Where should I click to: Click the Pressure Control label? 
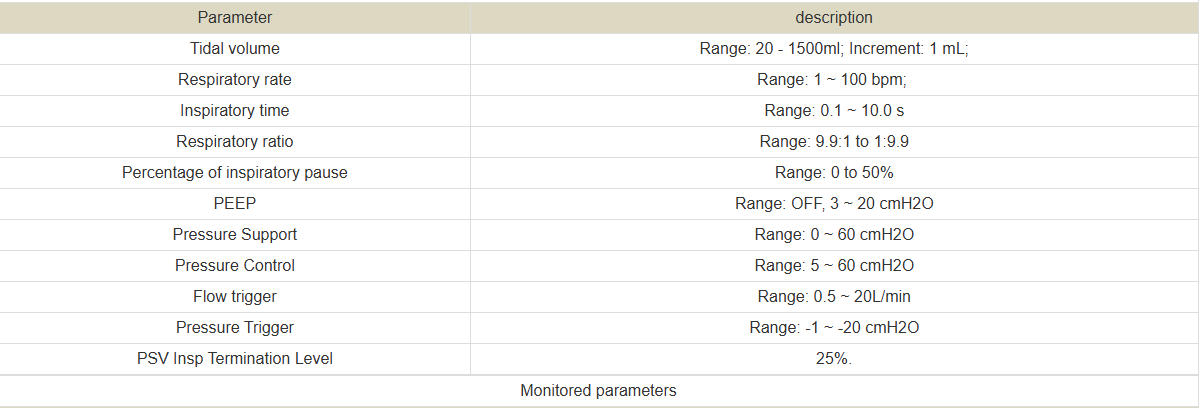click(235, 265)
